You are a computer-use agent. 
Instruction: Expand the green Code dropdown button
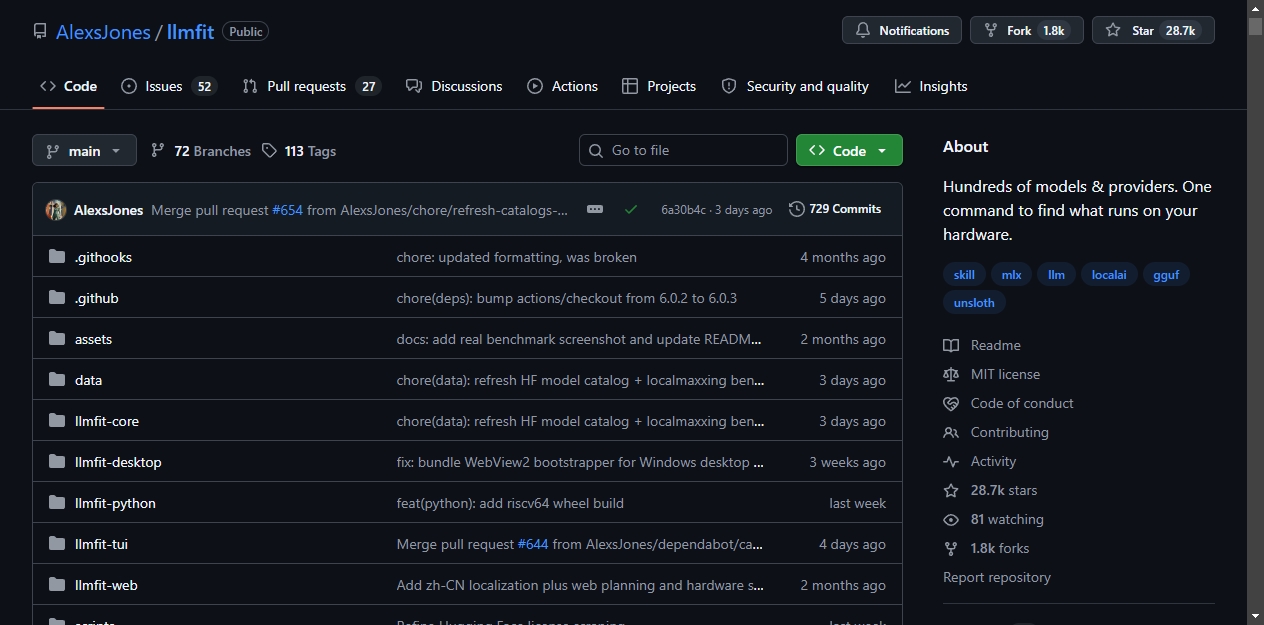click(849, 150)
